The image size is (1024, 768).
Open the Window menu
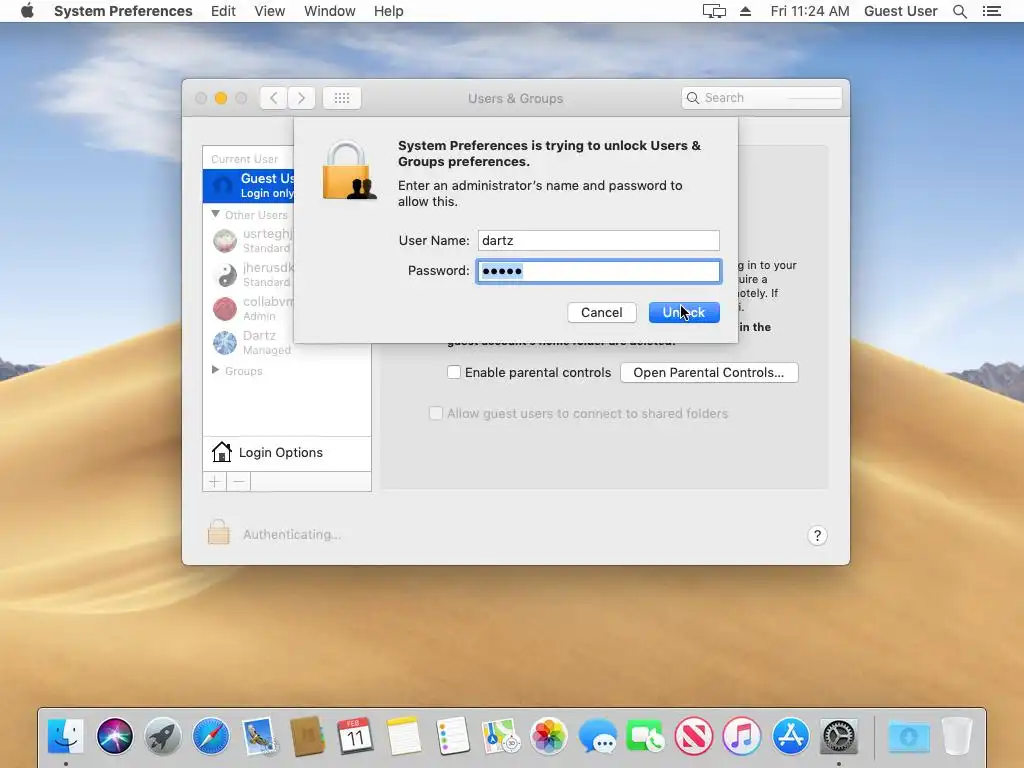[x=329, y=11]
